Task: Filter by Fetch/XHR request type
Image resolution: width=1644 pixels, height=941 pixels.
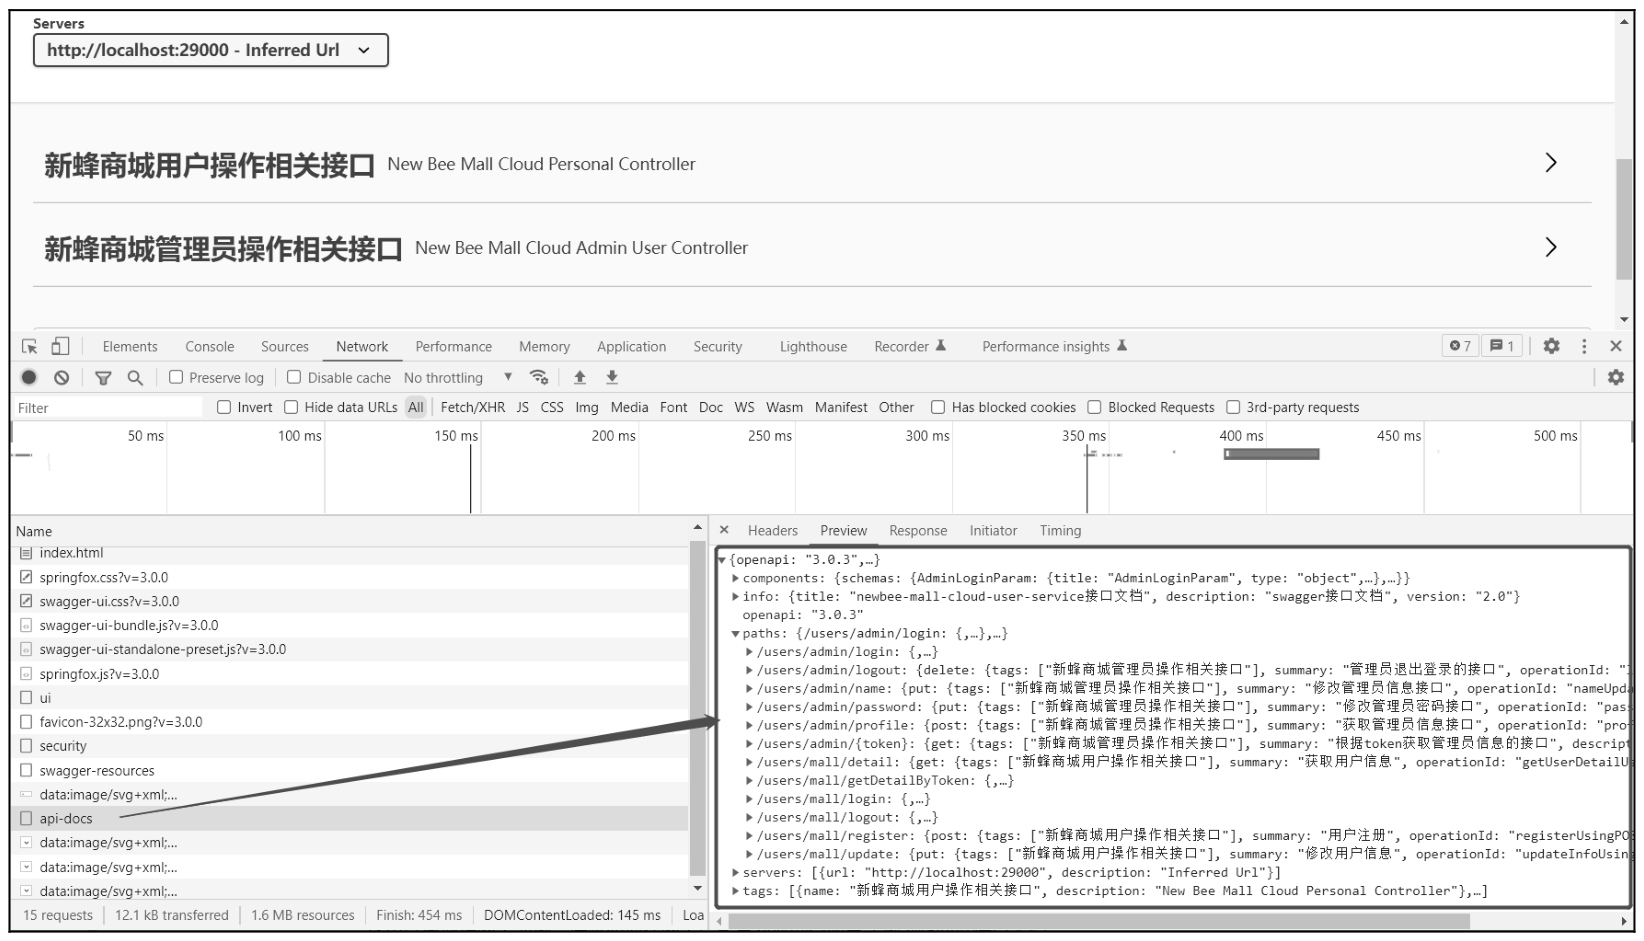Action: [473, 407]
